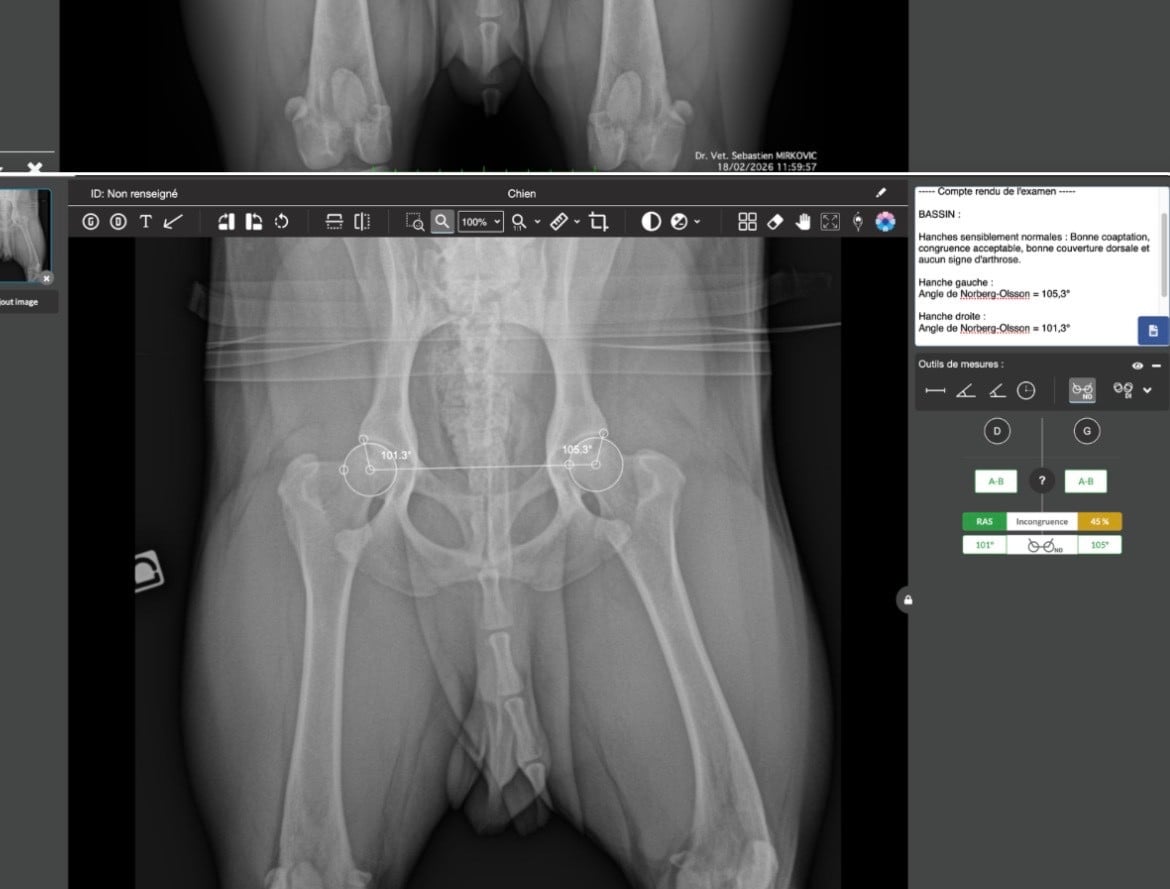The image size is (1170, 889).
Task: Expand more measurement tools chevron
Action: click(1148, 391)
